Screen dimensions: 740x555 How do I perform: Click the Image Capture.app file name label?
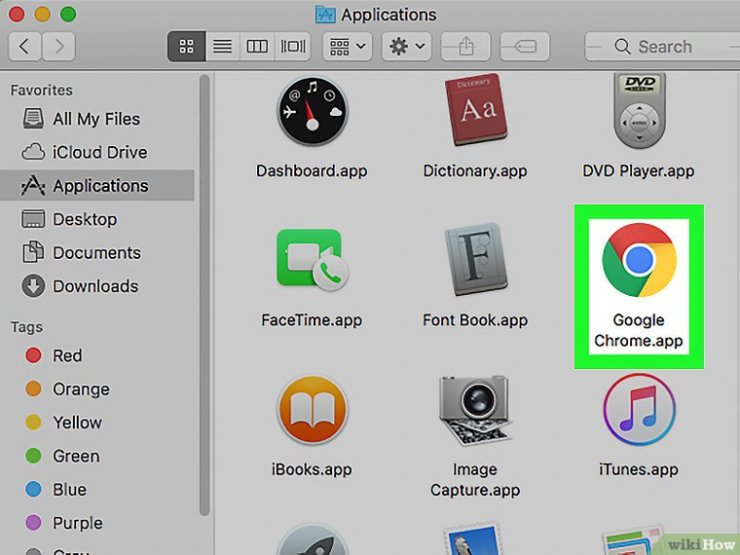(475, 479)
